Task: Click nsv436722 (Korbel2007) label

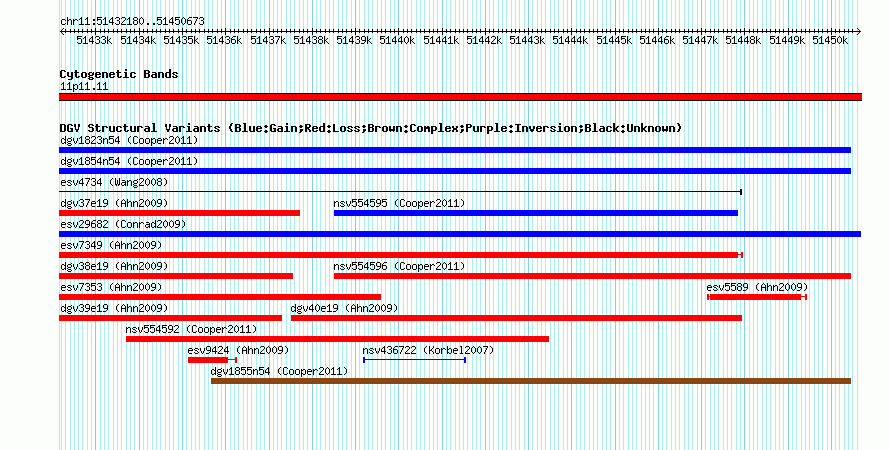Action: click(428, 350)
